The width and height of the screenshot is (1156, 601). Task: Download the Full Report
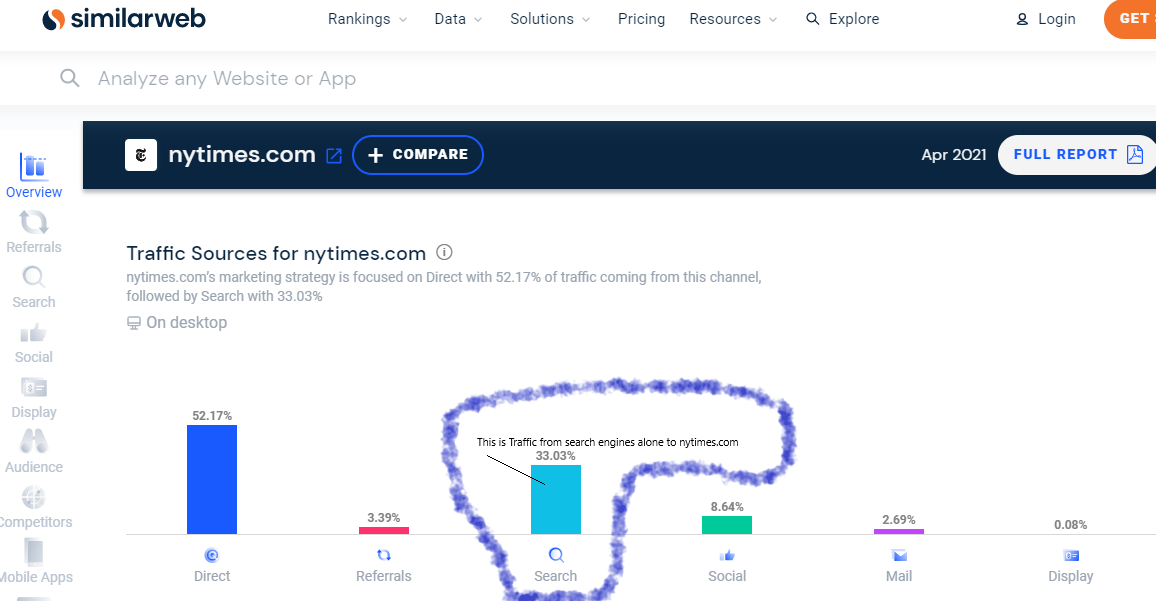(x=1077, y=155)
